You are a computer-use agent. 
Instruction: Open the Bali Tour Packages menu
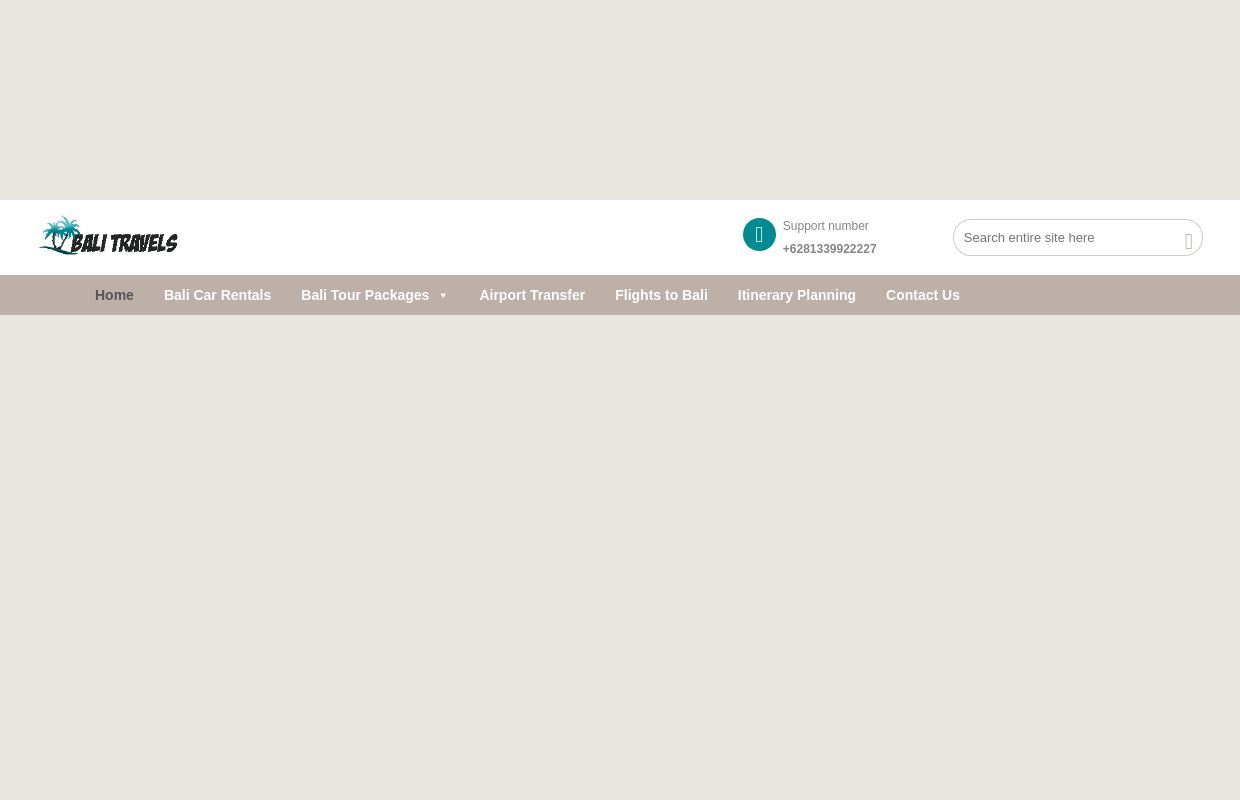point(365,295)
